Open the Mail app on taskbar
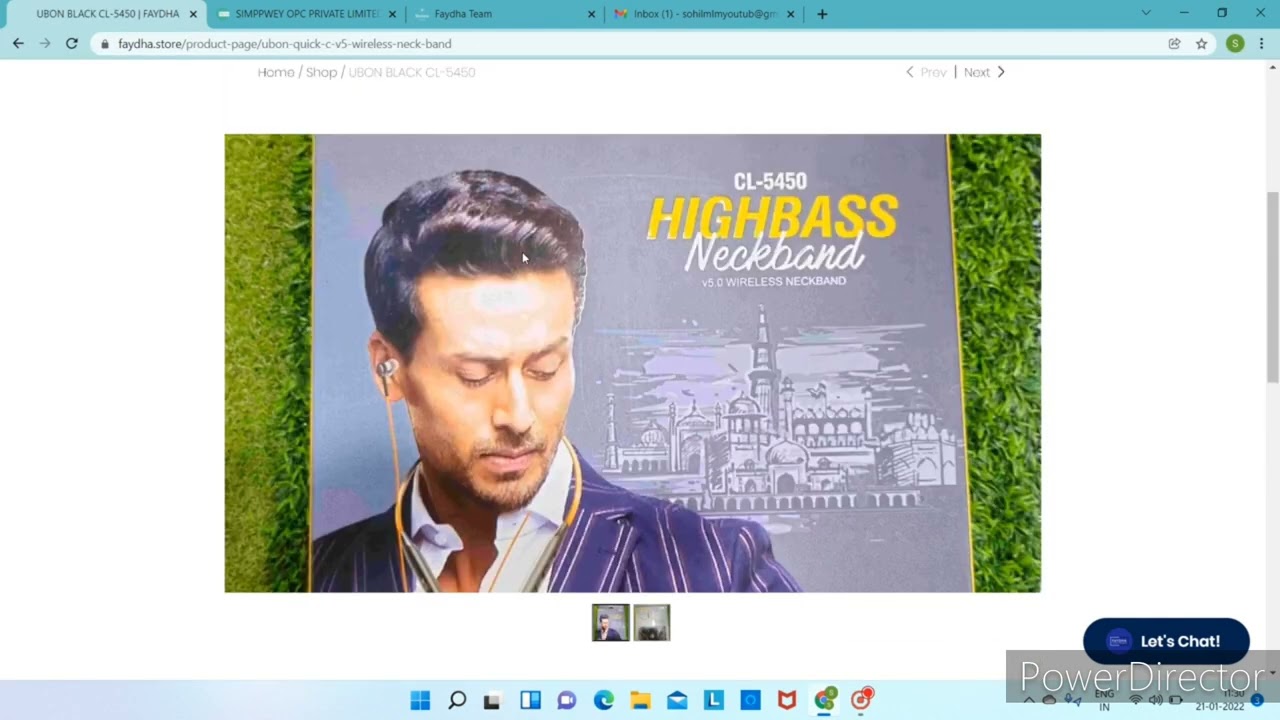Image resolution: width=1280 pixels, height=720 pixels. [677, 700]
